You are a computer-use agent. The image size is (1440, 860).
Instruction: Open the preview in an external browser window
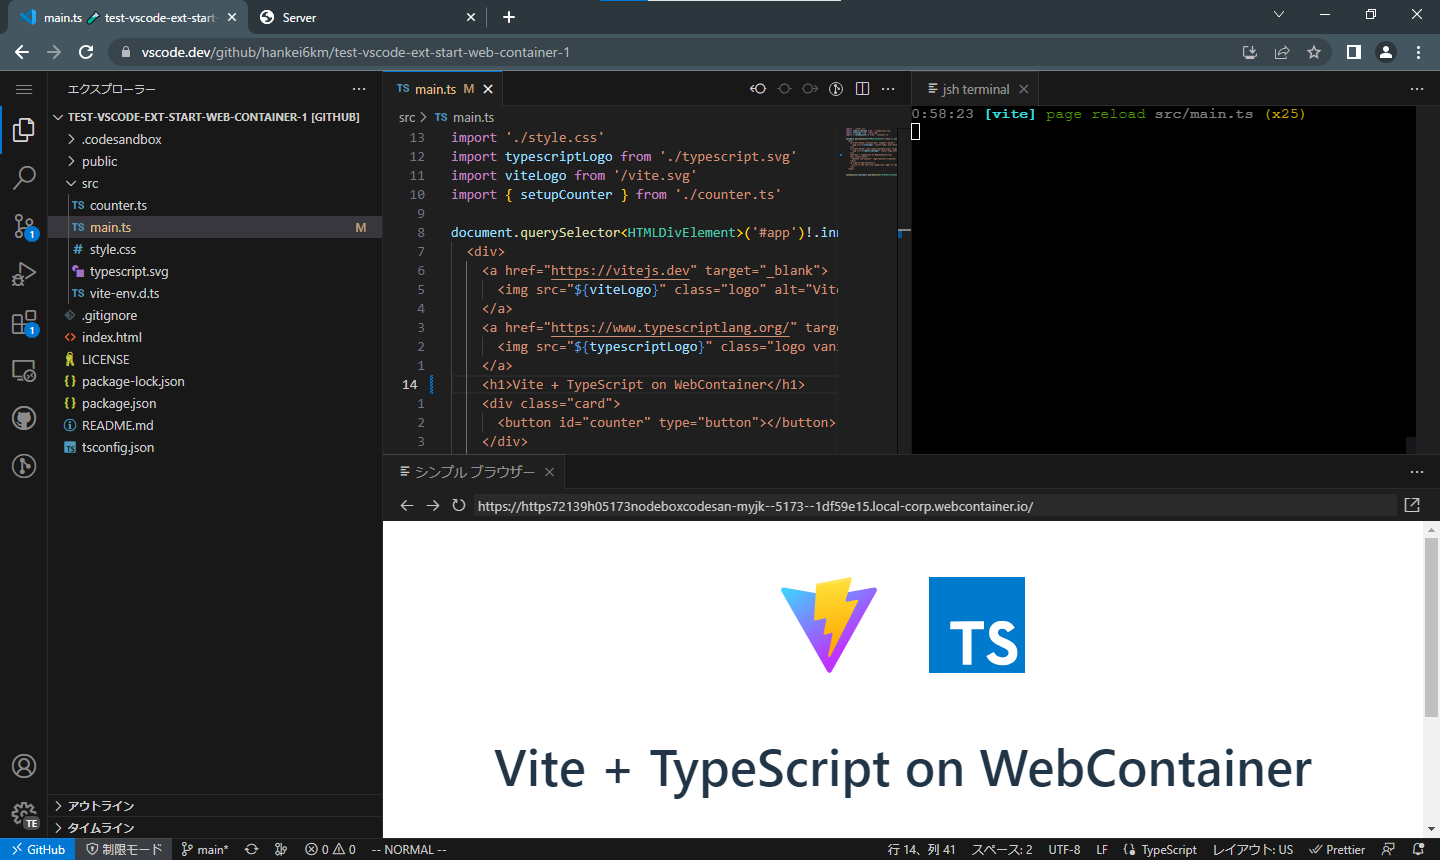[1412, 505]
